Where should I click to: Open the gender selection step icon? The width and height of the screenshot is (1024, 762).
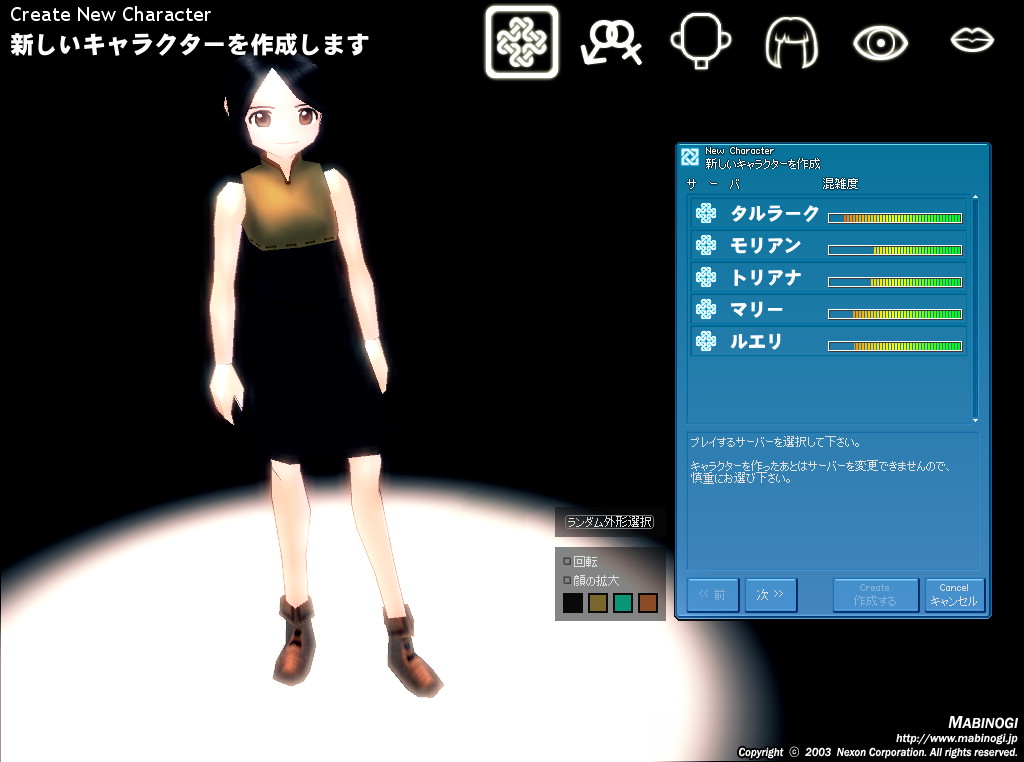tap(611, 42)
